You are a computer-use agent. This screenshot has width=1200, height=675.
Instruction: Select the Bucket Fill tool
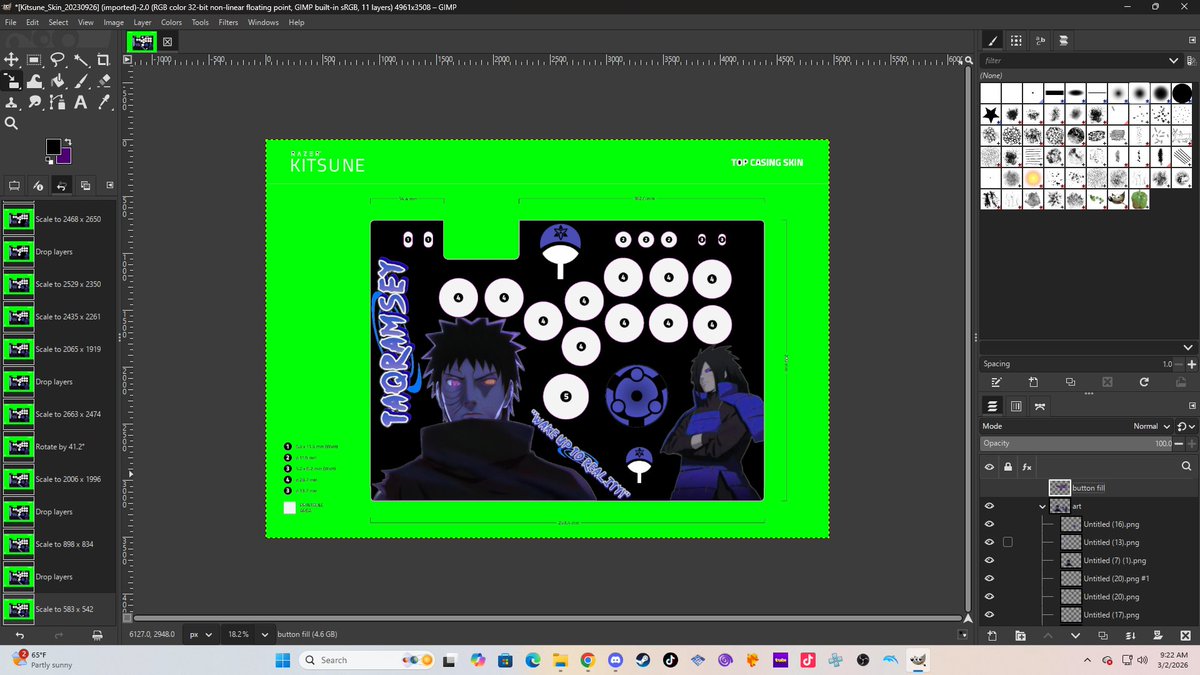pyautogui.click(x=57, y=81)
